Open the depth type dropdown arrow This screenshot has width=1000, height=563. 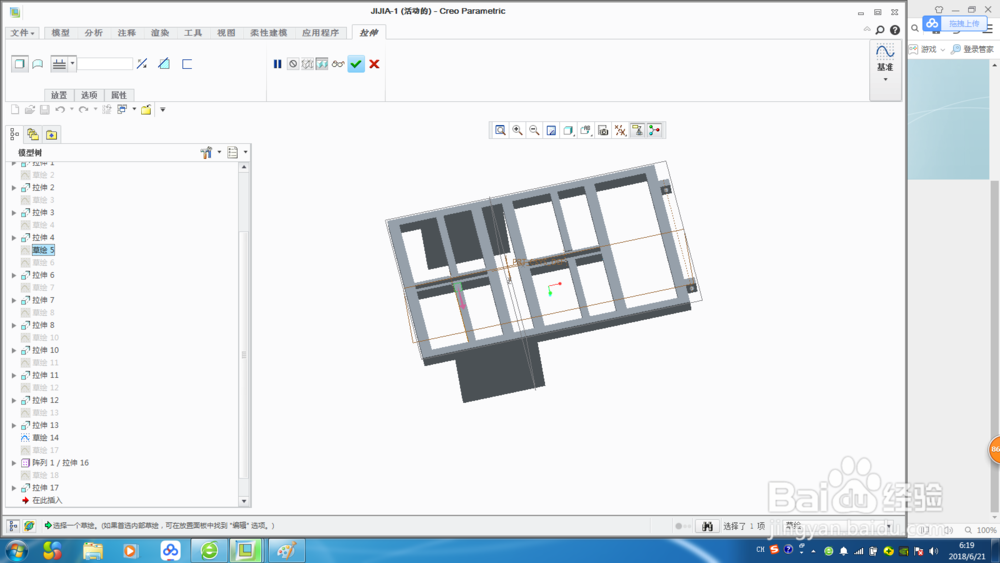73,64
